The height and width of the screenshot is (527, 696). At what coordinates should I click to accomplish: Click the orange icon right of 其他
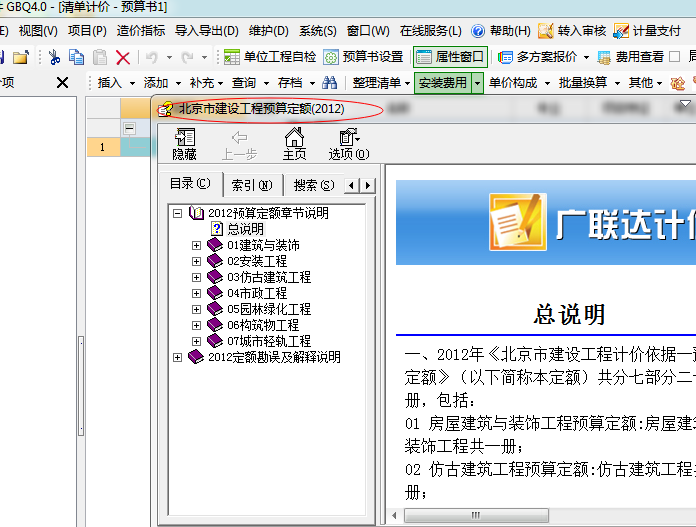[677, 83]
